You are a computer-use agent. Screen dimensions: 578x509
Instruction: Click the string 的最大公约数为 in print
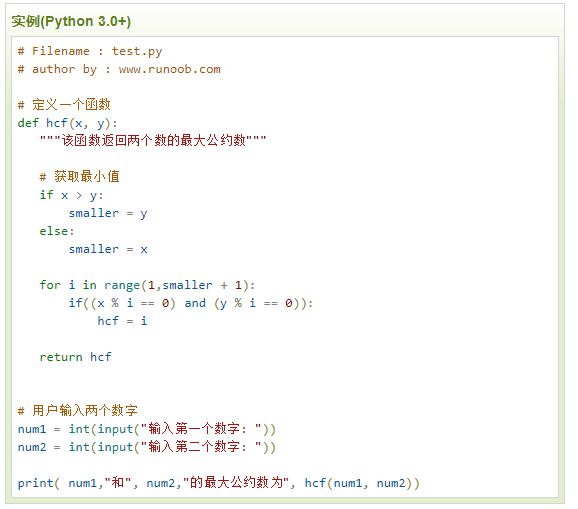point(236,483)
